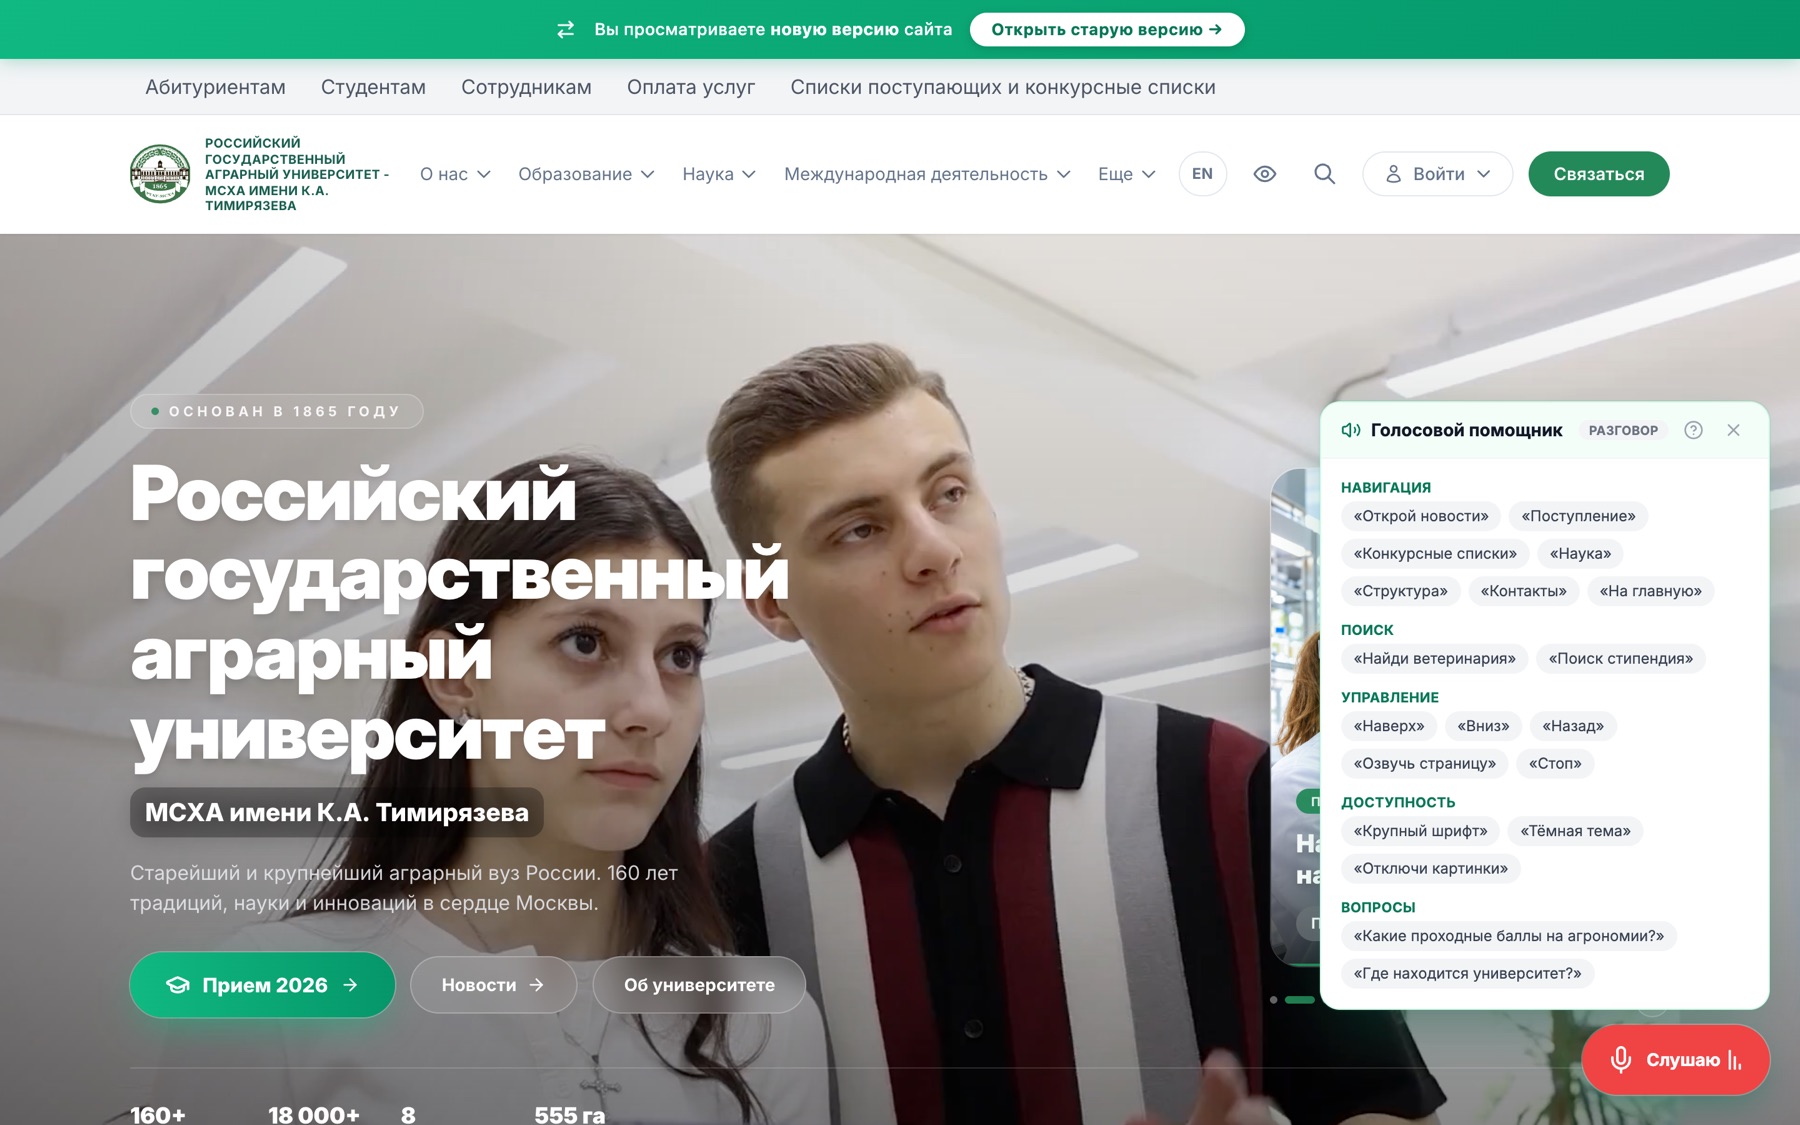Click the «Стоп» command chip

[1555, 764]
